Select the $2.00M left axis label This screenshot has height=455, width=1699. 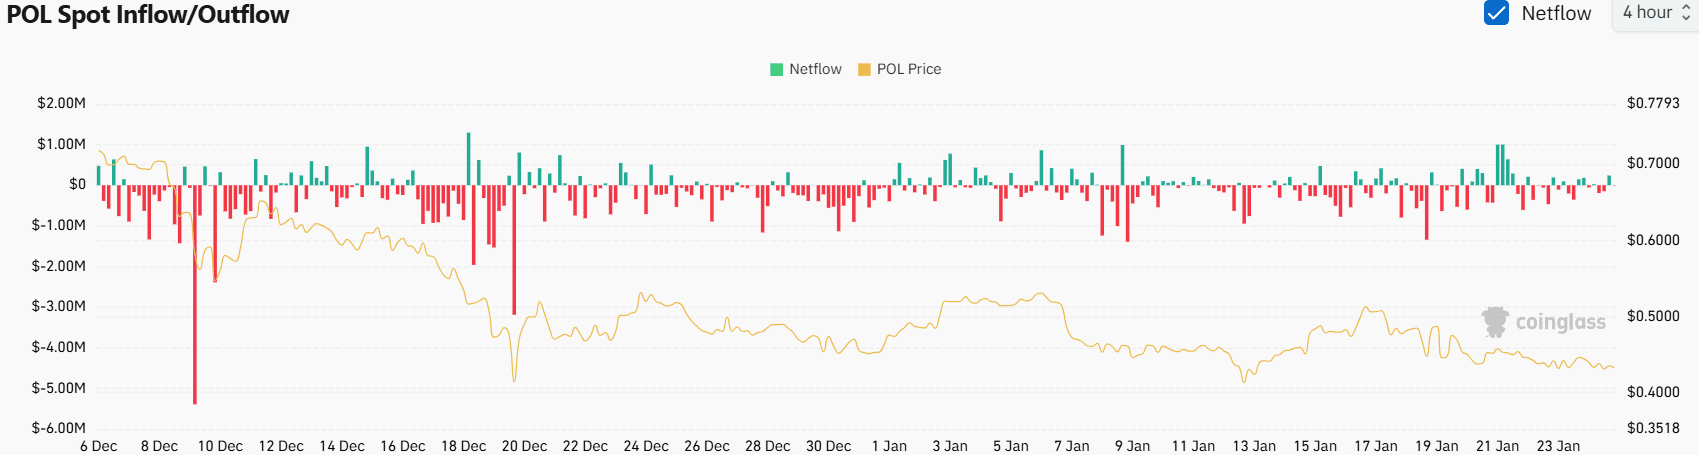tap(61, 103)
